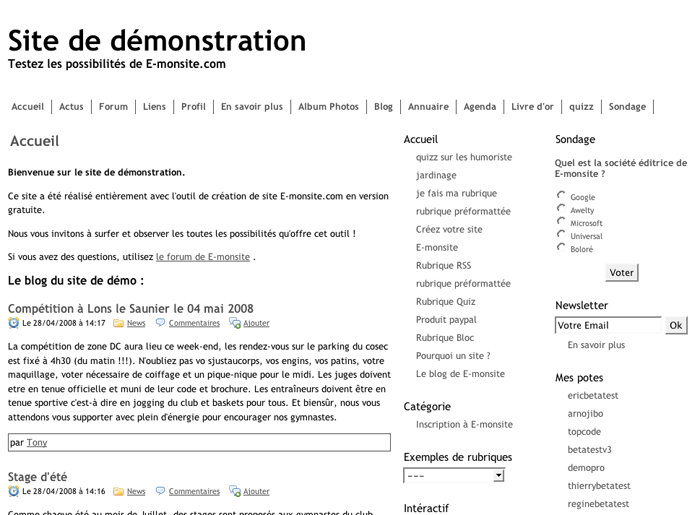The height and width of the screenshot is (515, 700).
Task: Open Agenda in navigation bar
Action: [x=480, y=107]
